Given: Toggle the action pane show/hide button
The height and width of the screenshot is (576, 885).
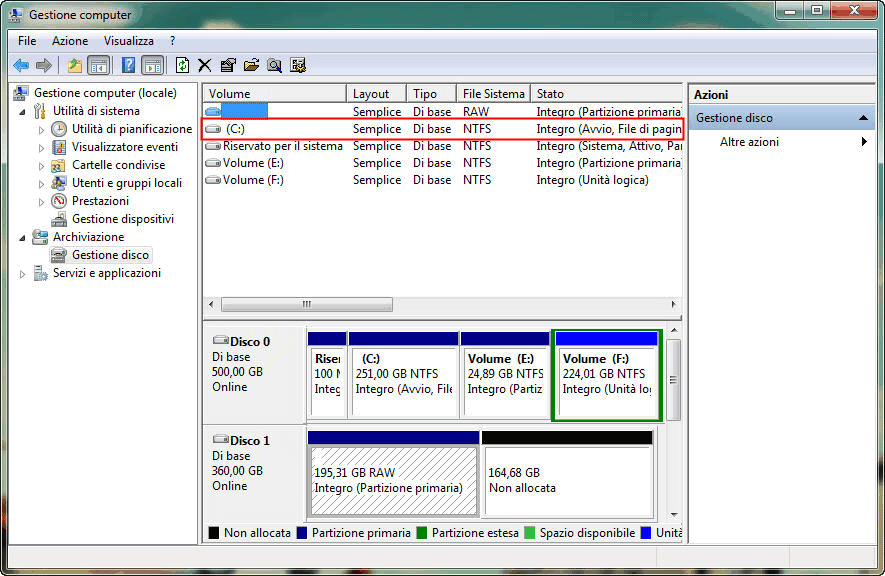Looking at the screenshot, I should 152,65.
